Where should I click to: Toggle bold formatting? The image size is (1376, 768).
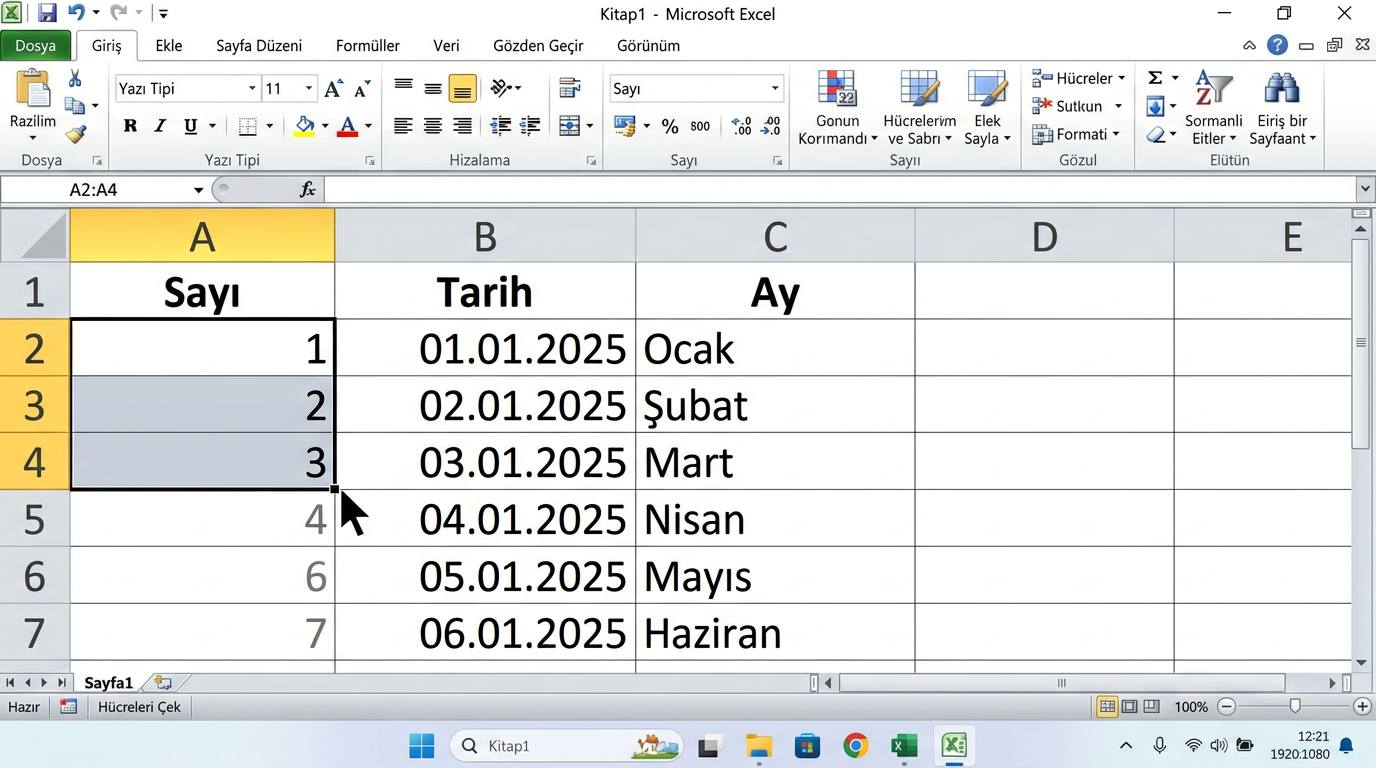click(130, 126)
